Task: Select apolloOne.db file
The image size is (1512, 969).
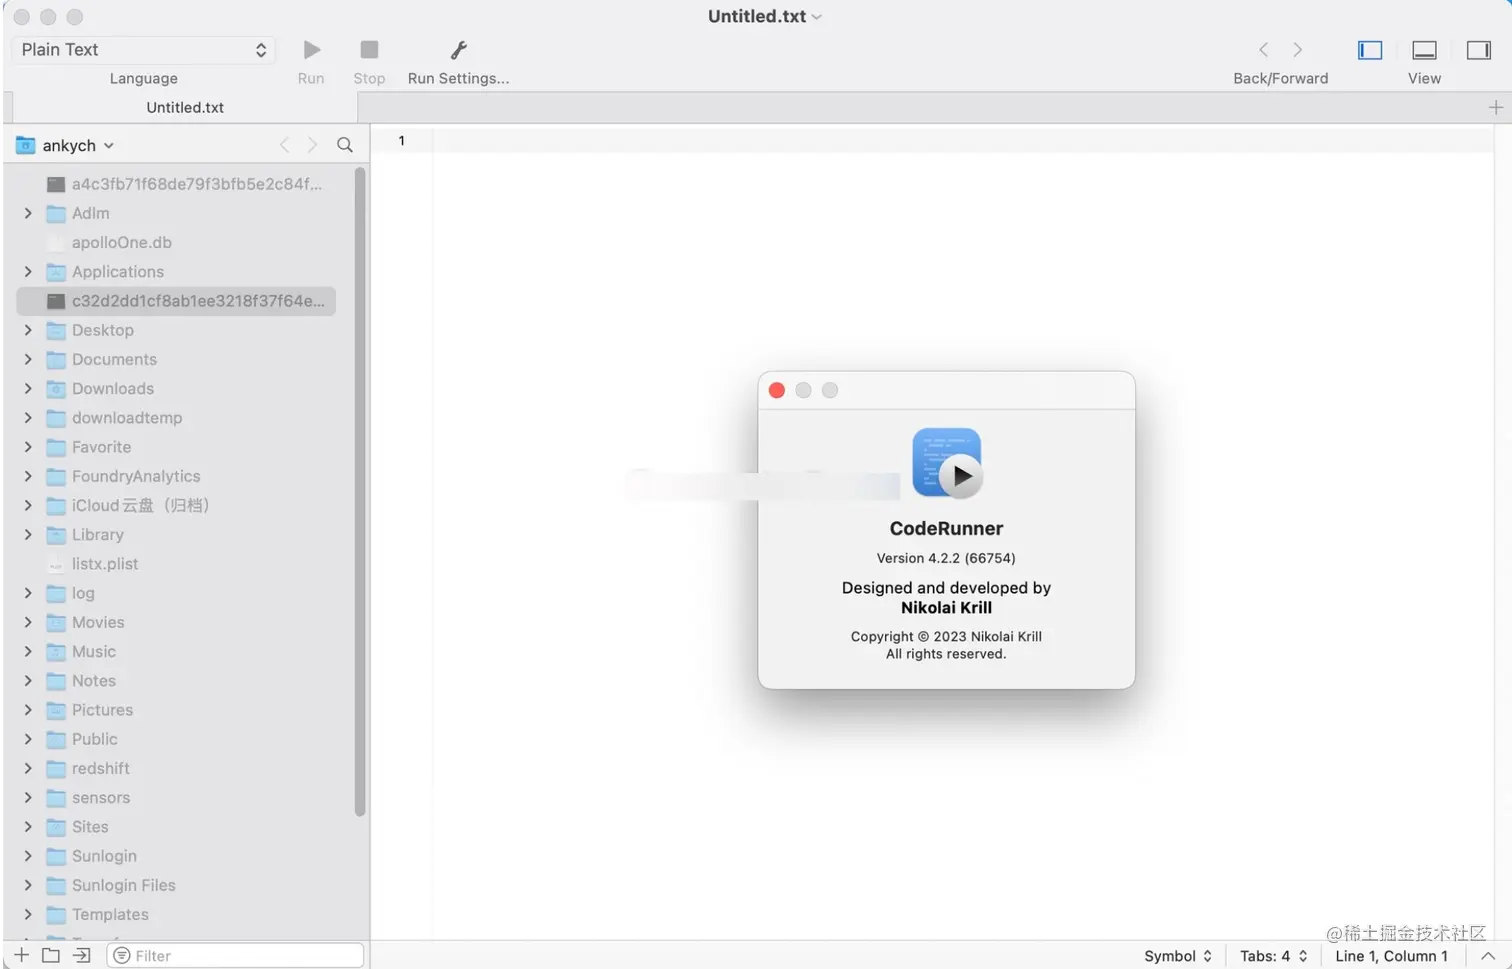Action: [x=176, y=243]
